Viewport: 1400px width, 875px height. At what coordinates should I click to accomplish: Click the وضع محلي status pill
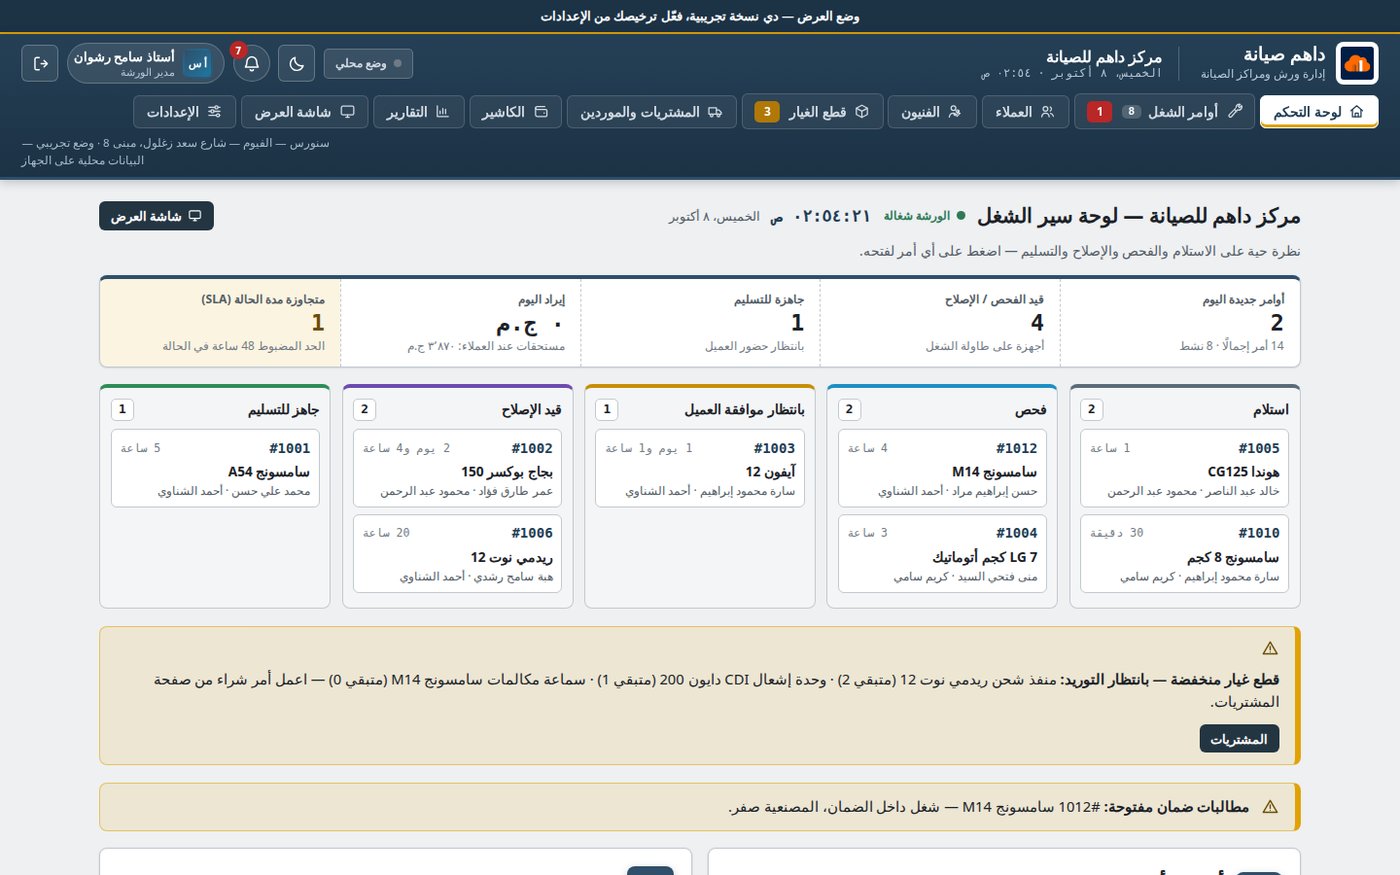368,63
